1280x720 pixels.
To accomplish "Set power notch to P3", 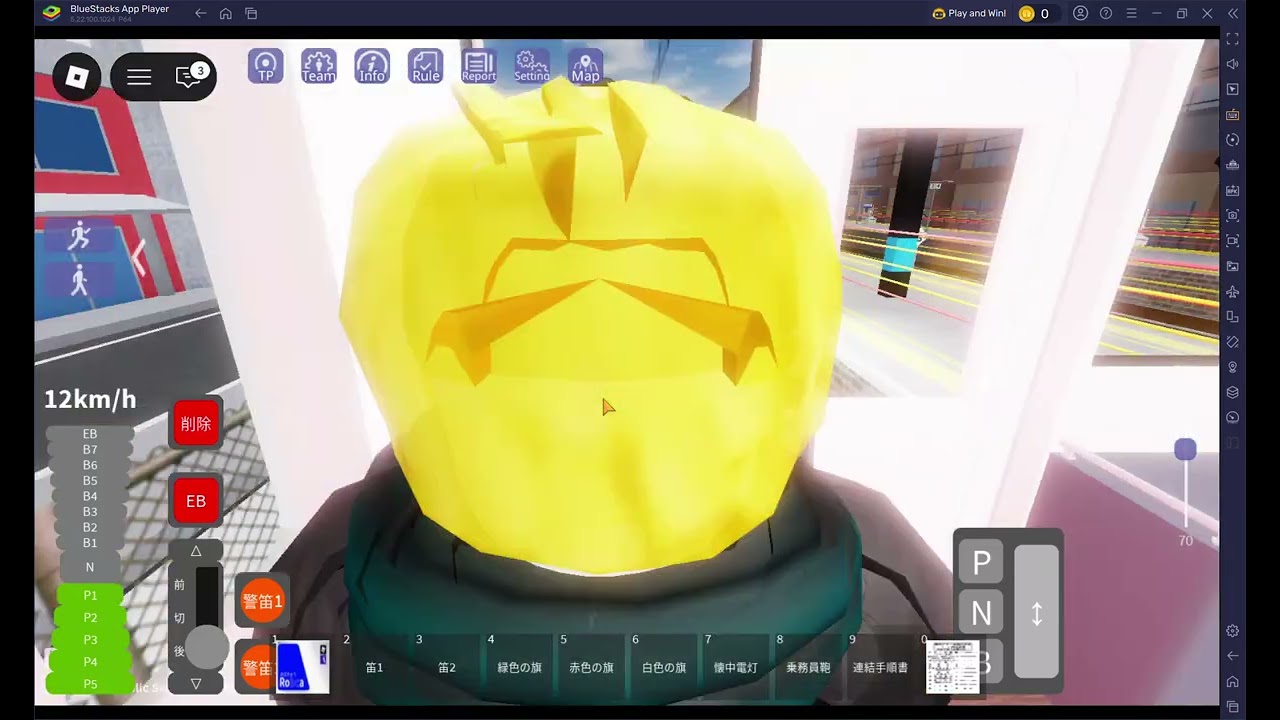I will pos(90,640).
